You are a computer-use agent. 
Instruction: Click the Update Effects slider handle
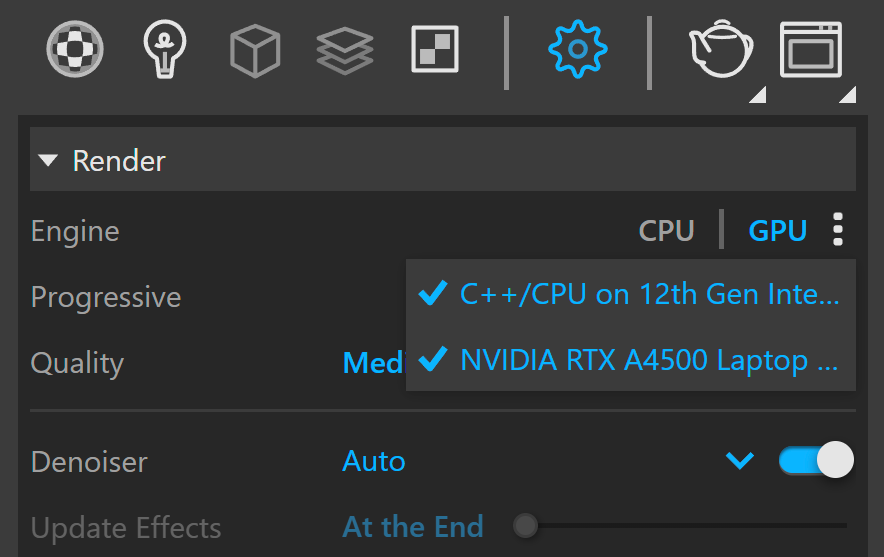tap(525, 526)
